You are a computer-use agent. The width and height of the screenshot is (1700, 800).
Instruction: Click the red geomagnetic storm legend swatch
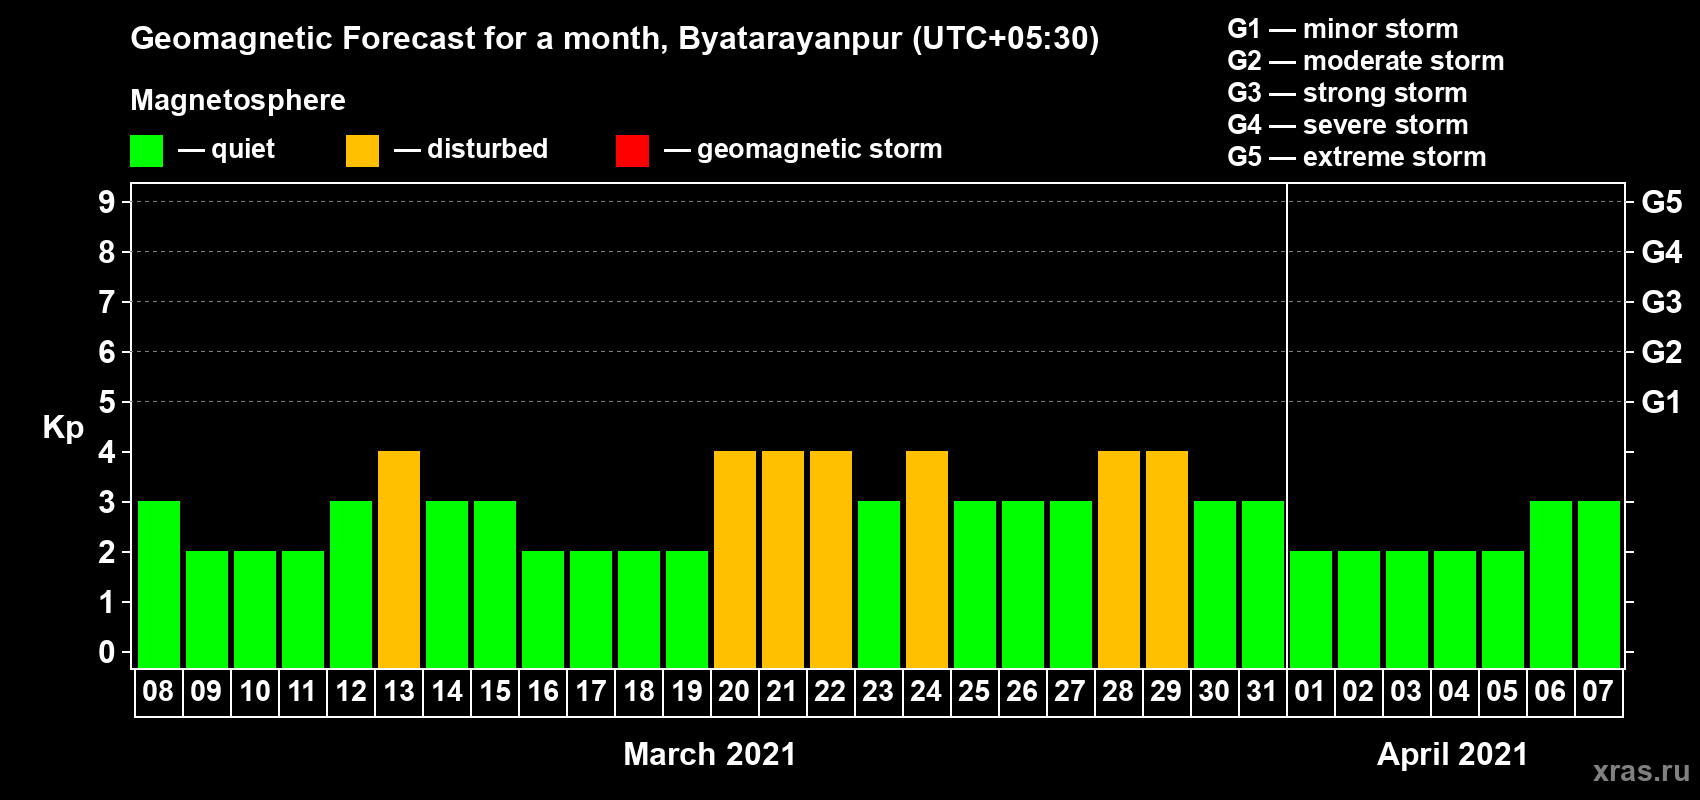(632, 151)
